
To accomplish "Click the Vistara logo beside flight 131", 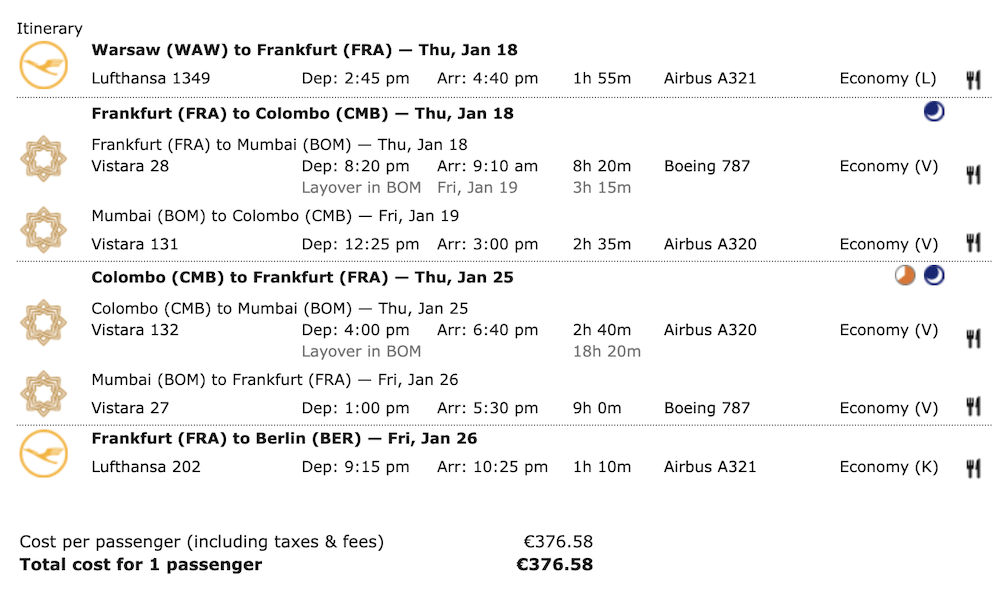I will [x=43, y=230].
